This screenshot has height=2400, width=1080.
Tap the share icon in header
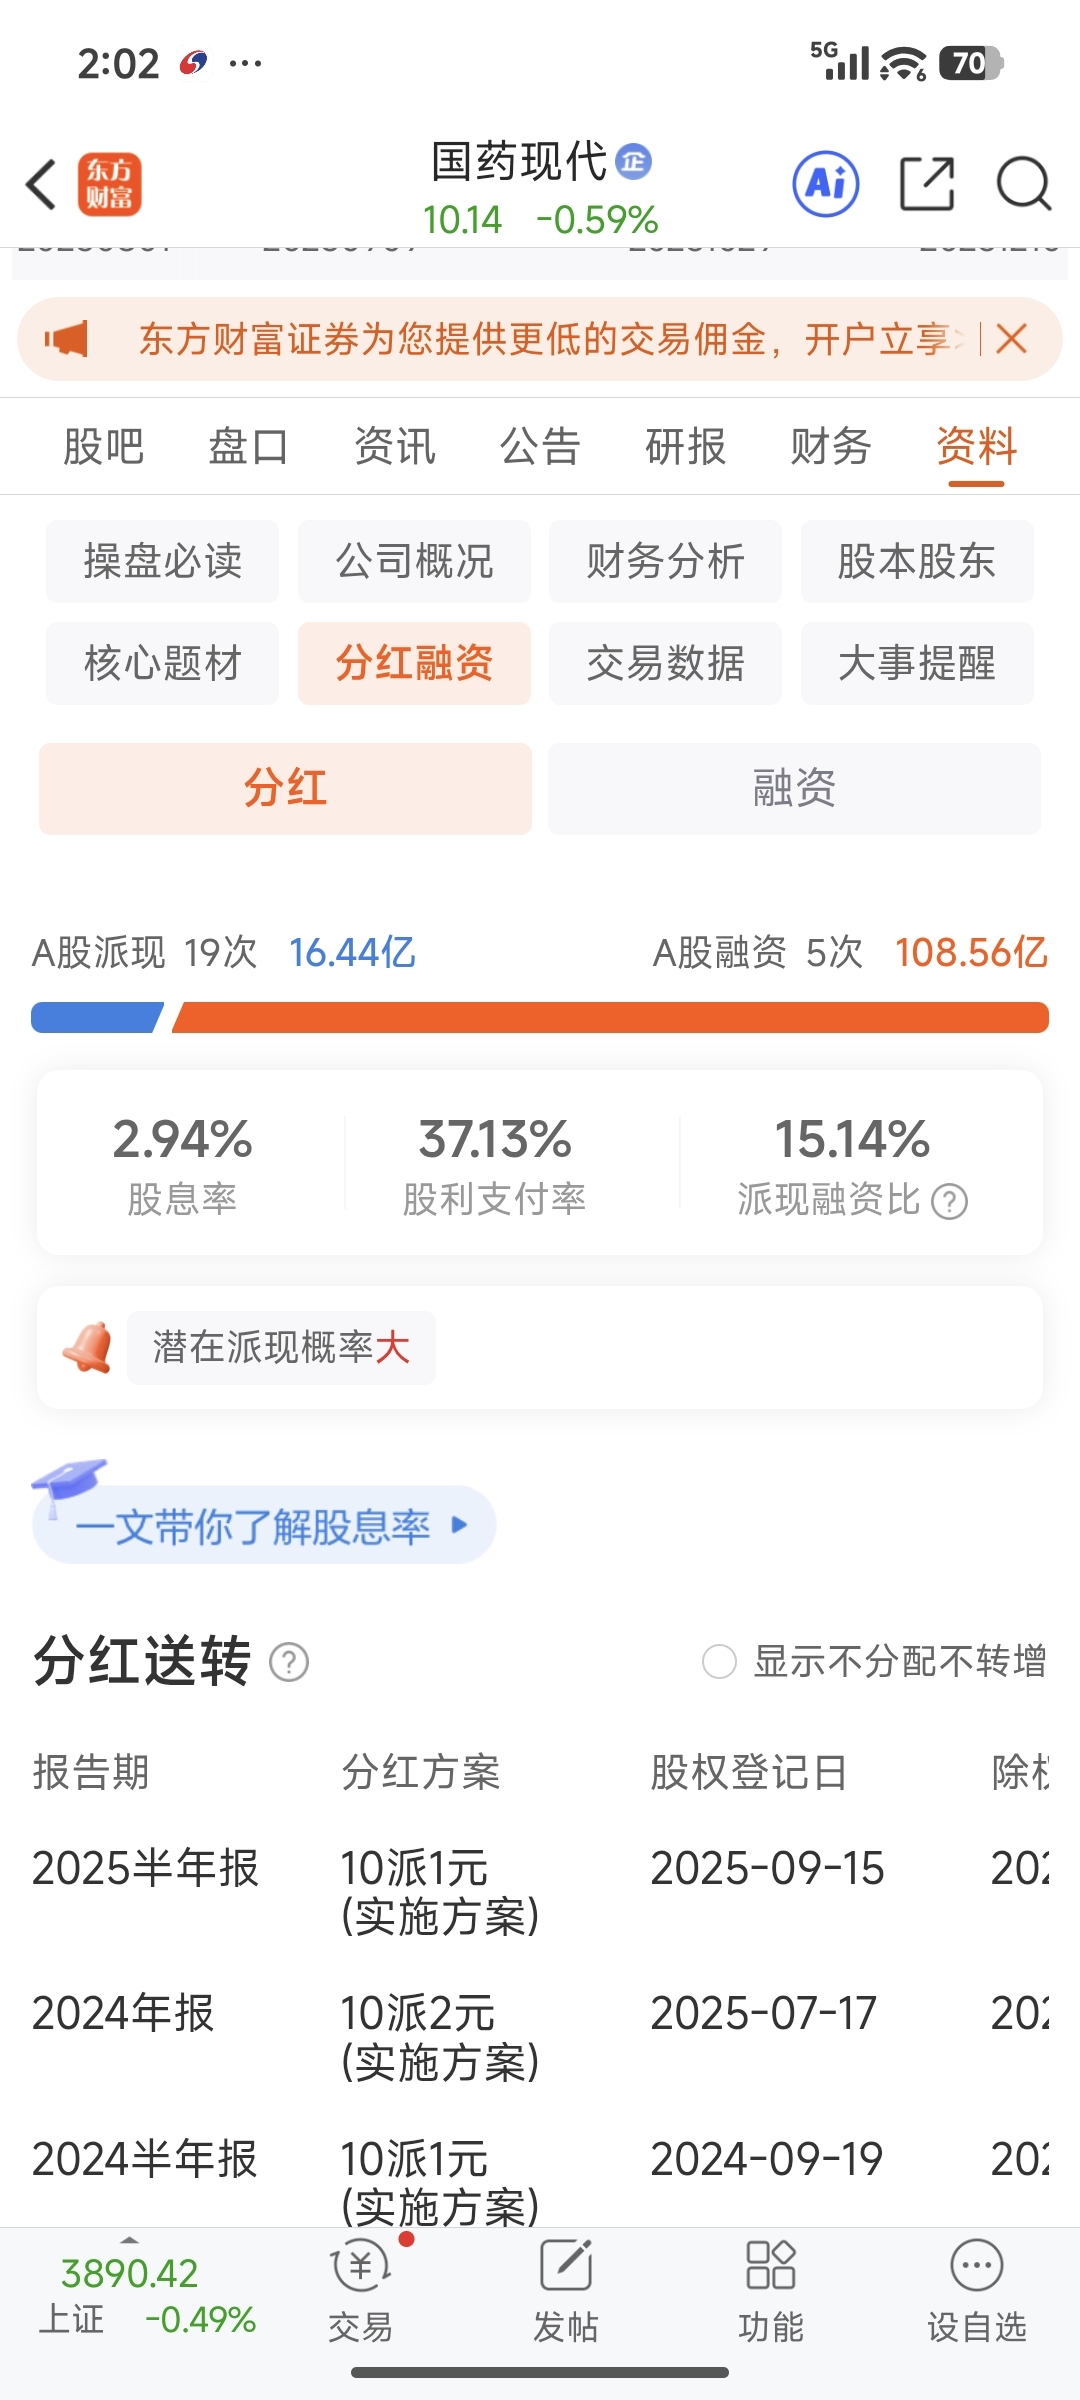click(927, 184)
